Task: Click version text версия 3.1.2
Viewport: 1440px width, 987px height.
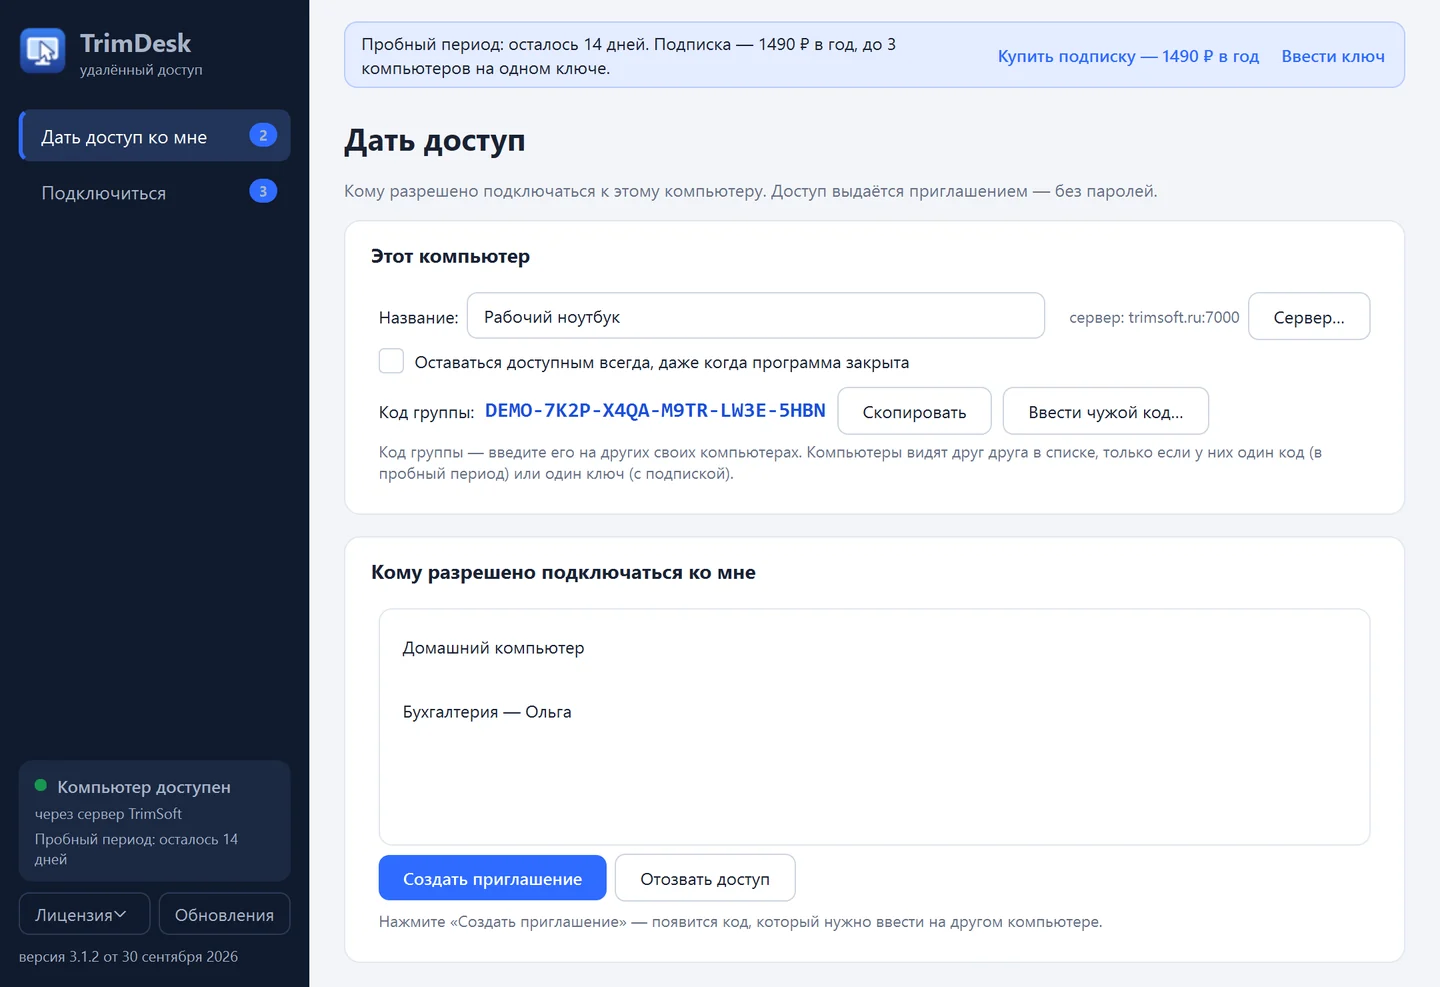Action: (128, 956)
